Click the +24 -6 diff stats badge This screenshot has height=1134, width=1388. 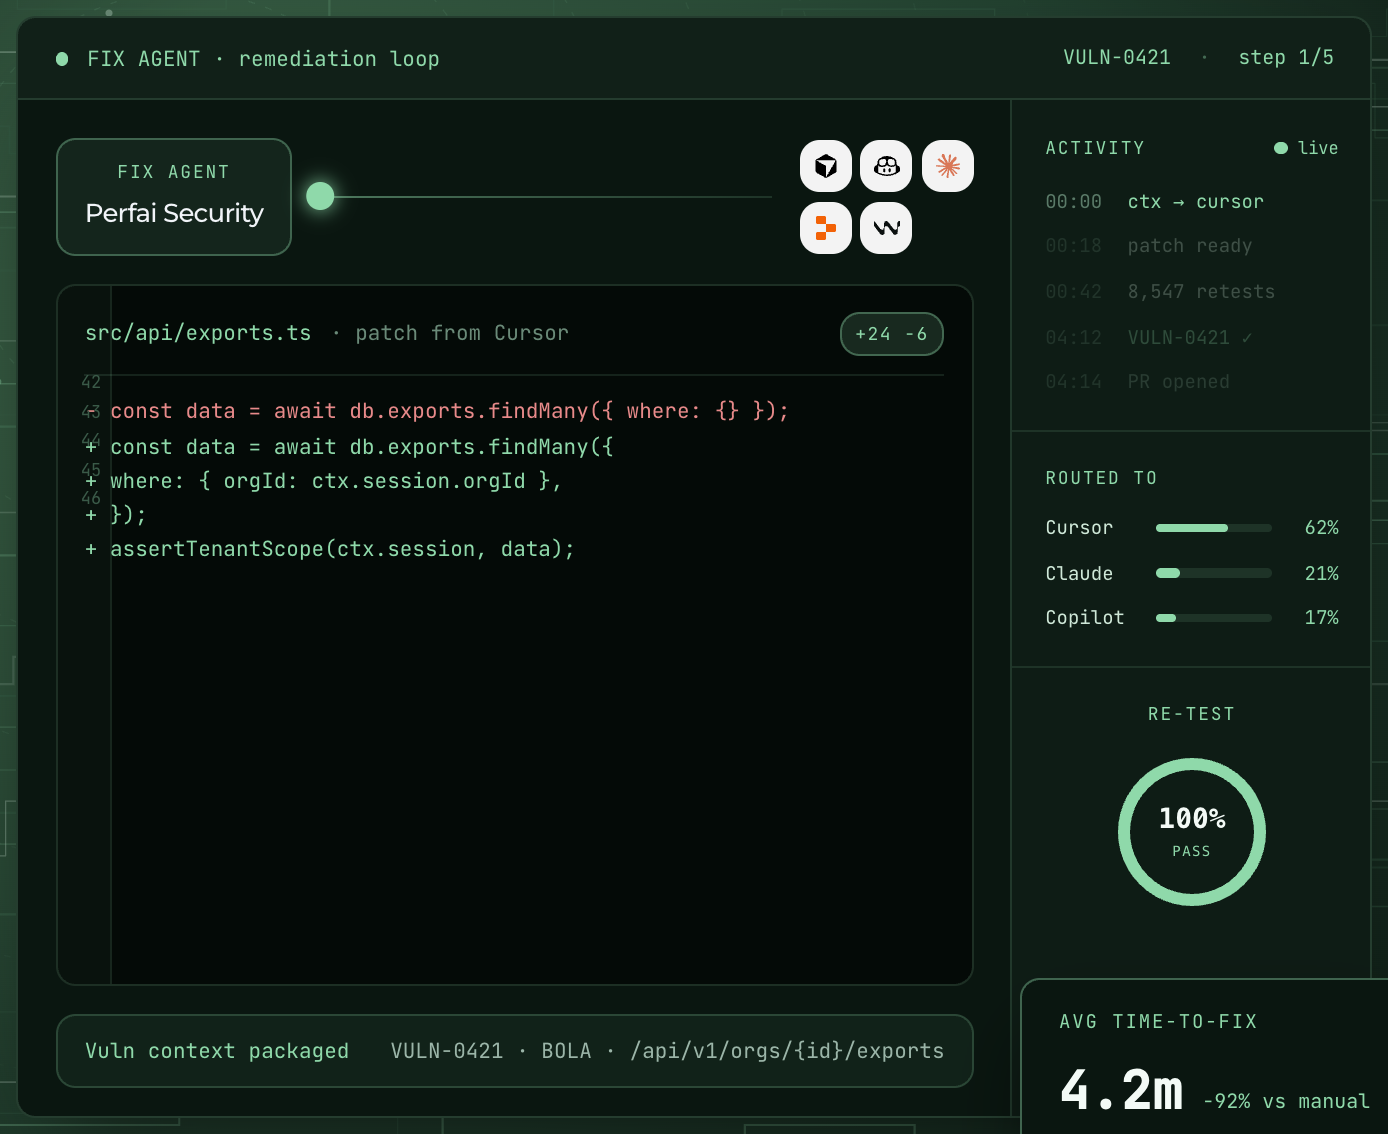[x=892, y=334]
